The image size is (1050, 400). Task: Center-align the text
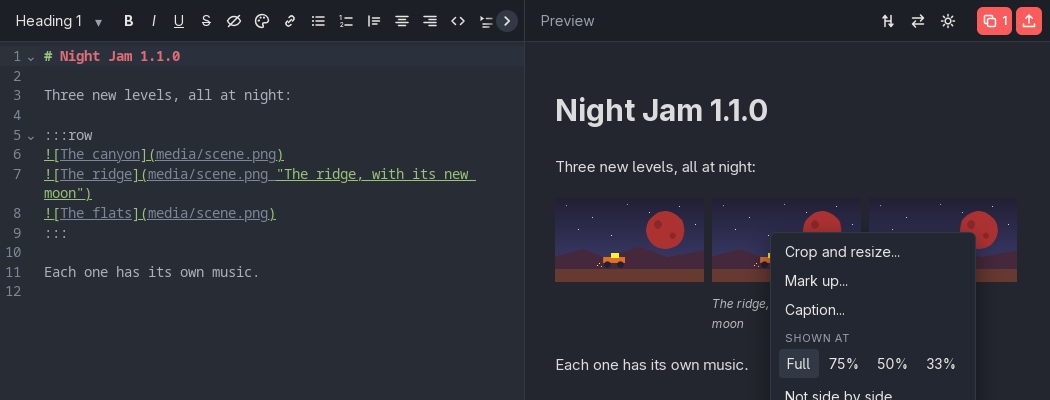402,21
